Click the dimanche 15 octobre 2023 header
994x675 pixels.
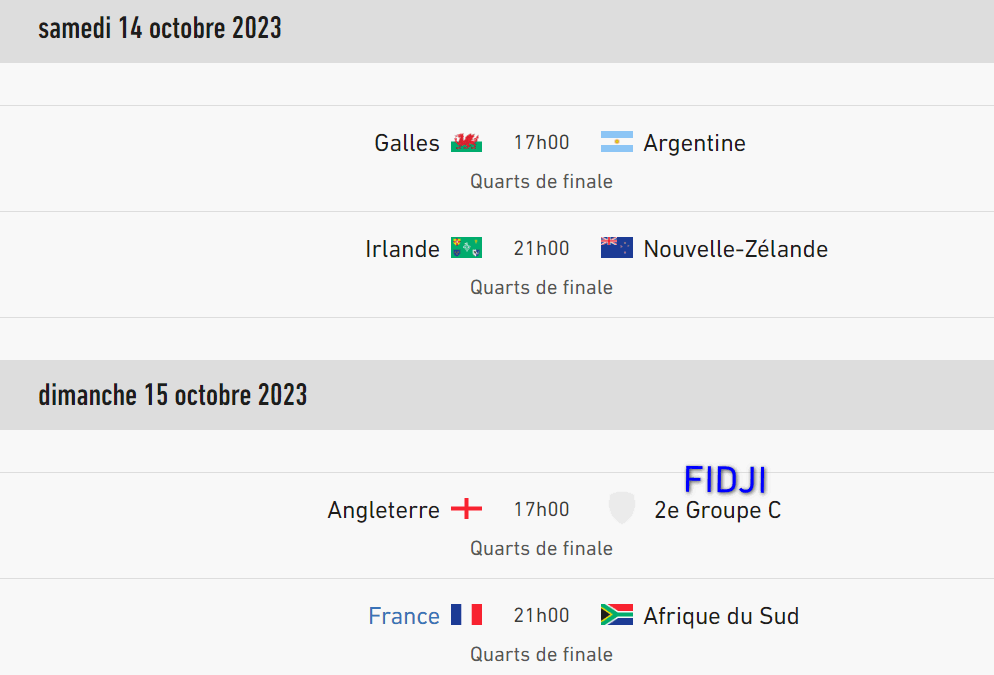coord(172,395)
